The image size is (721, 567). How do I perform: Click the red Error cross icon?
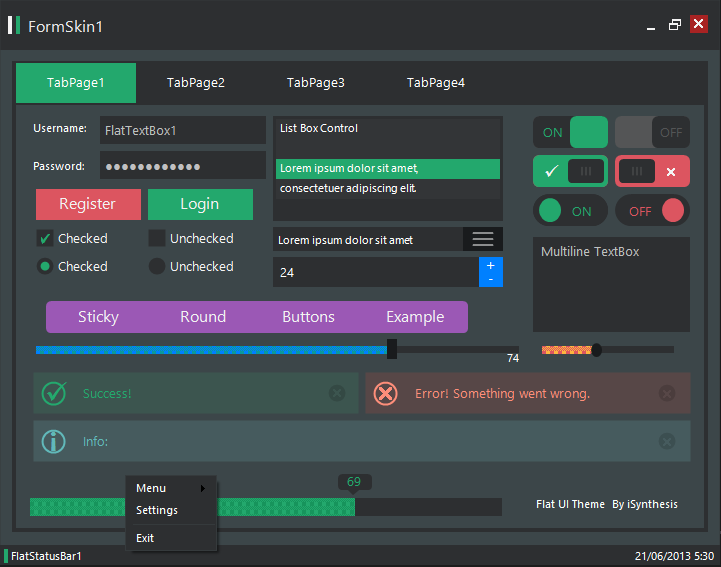click(385, 393)
